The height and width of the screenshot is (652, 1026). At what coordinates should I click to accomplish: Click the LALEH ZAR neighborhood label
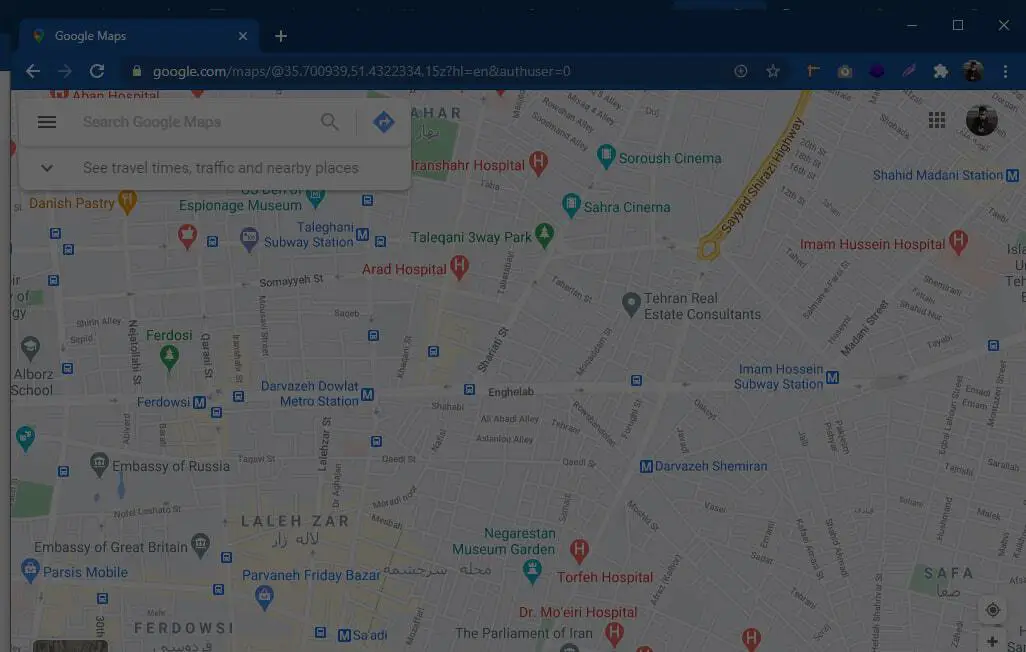(295, 521)
